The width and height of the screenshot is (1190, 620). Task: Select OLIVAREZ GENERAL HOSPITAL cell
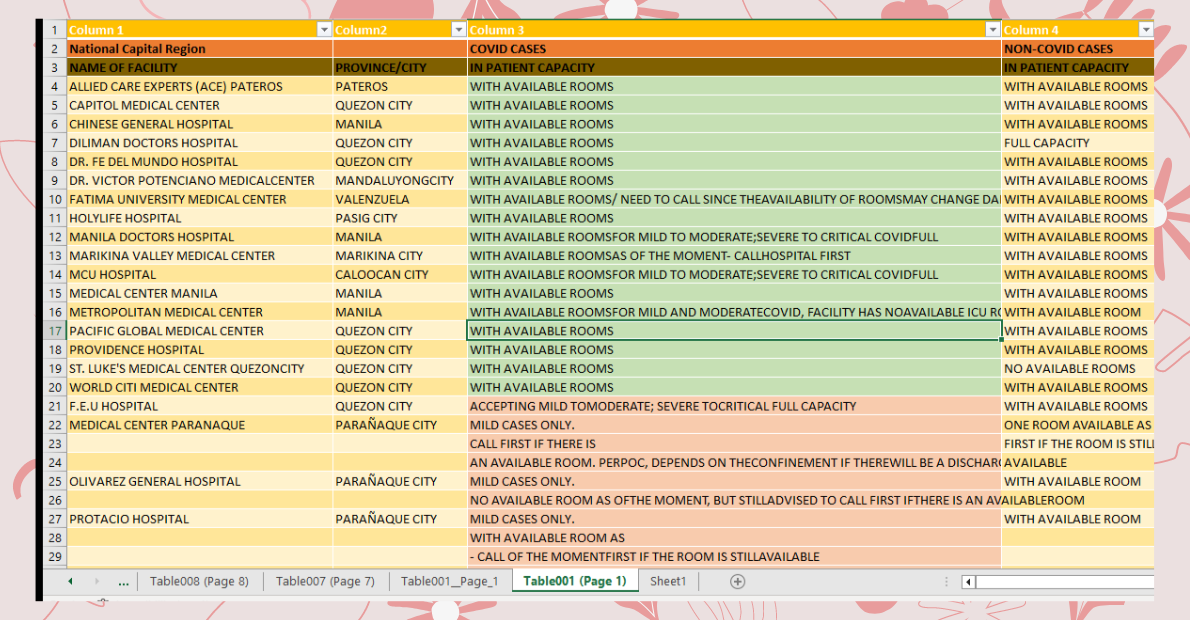click(200, 481)
